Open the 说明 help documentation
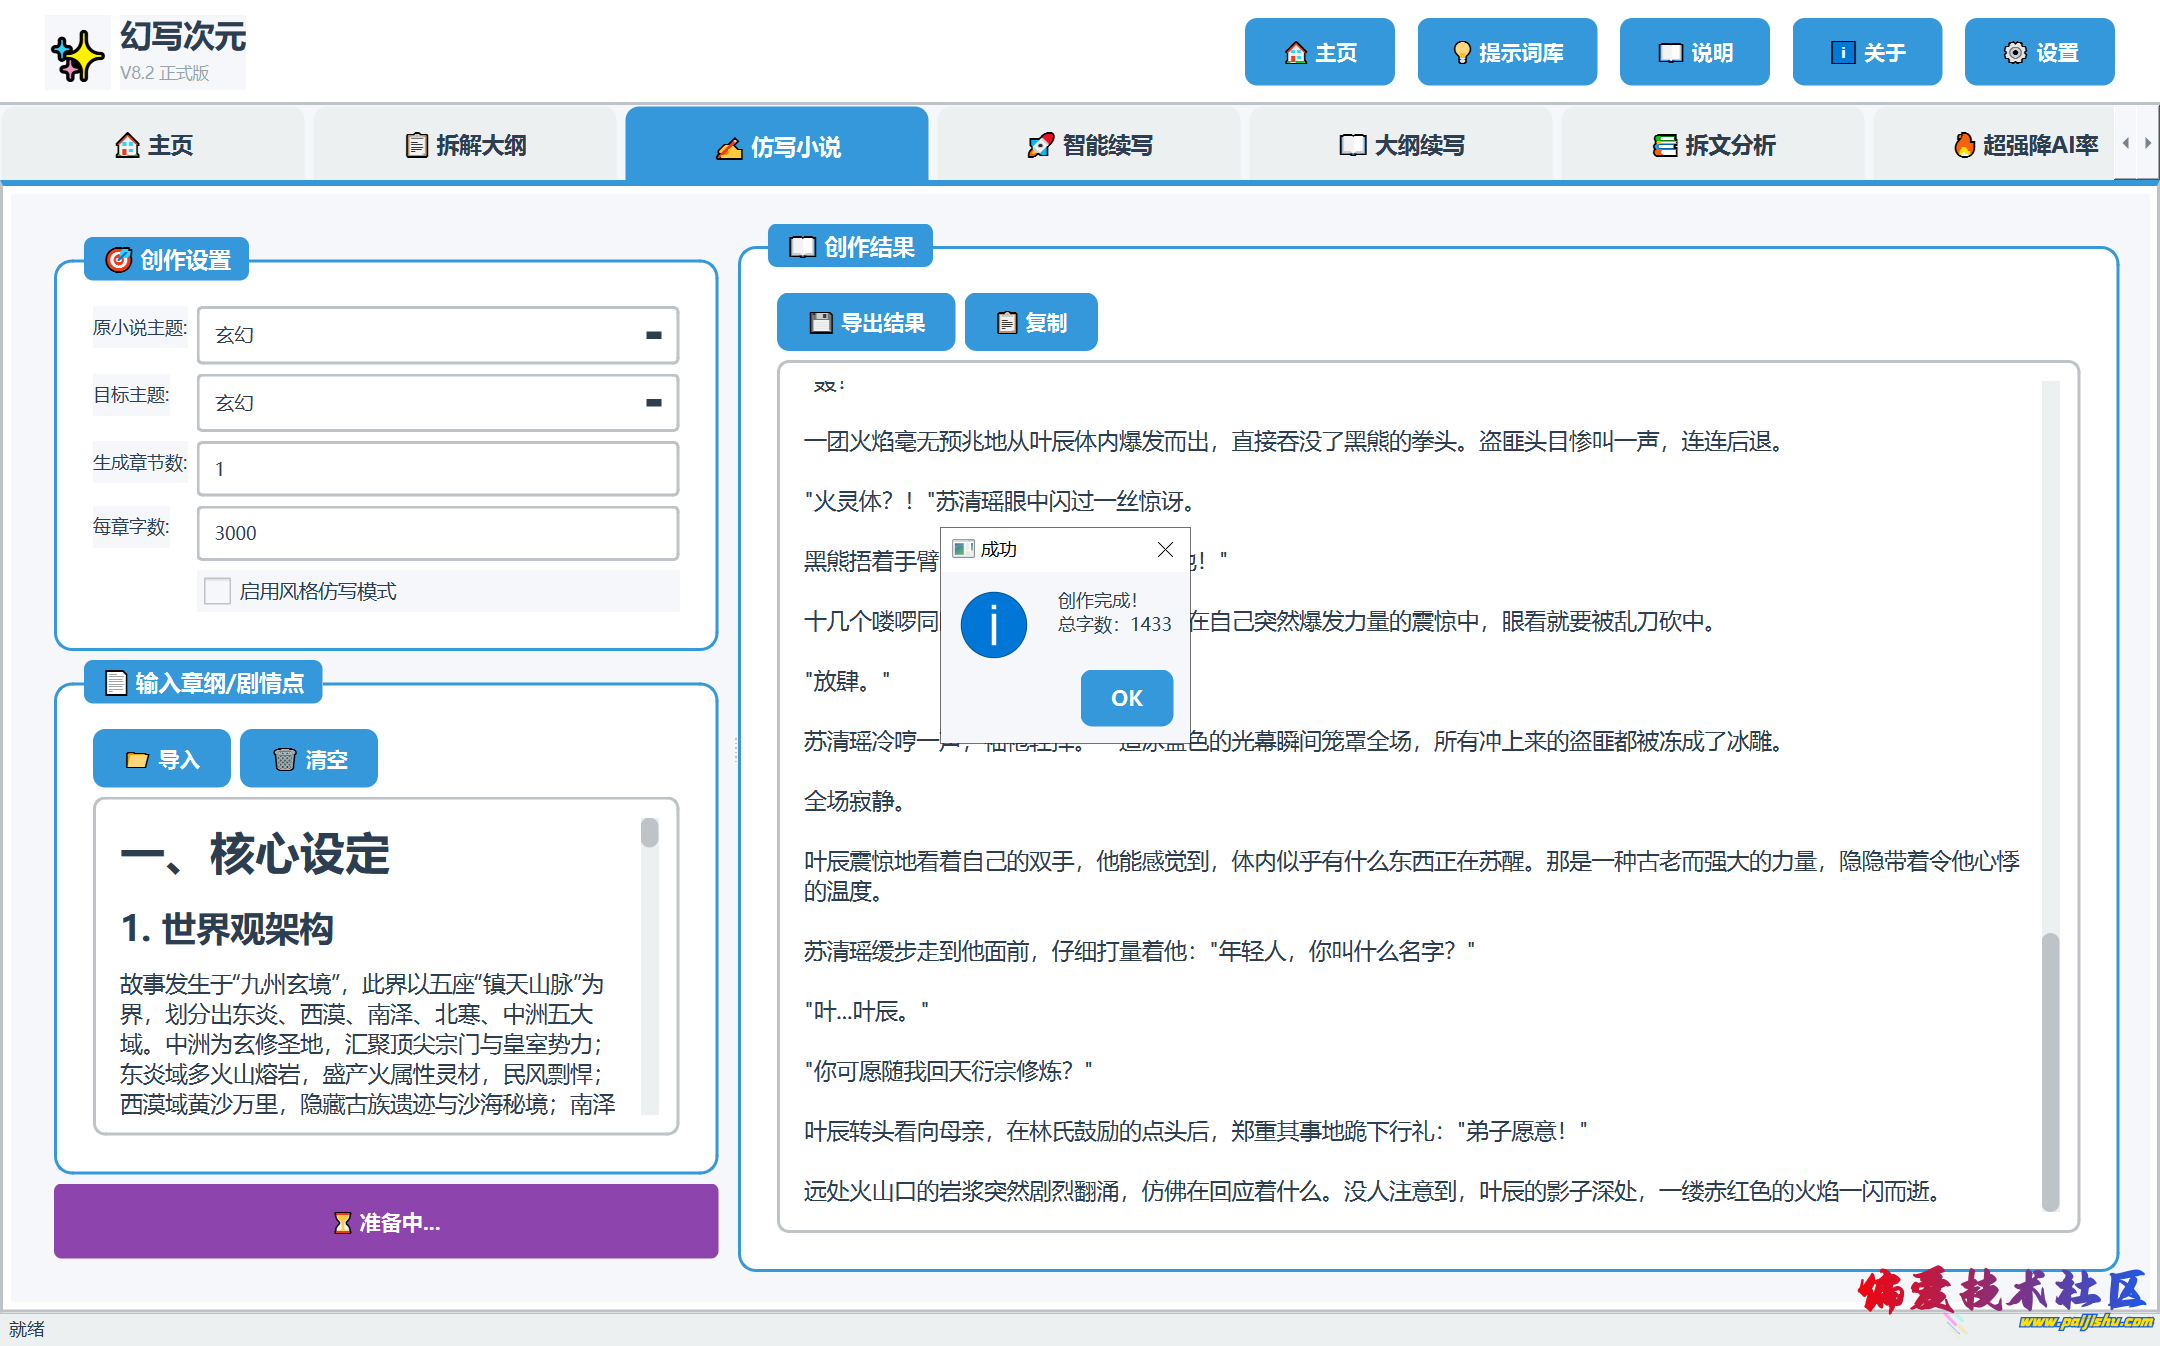This screenshot has width=2160, height=1346. [1694, 51]
